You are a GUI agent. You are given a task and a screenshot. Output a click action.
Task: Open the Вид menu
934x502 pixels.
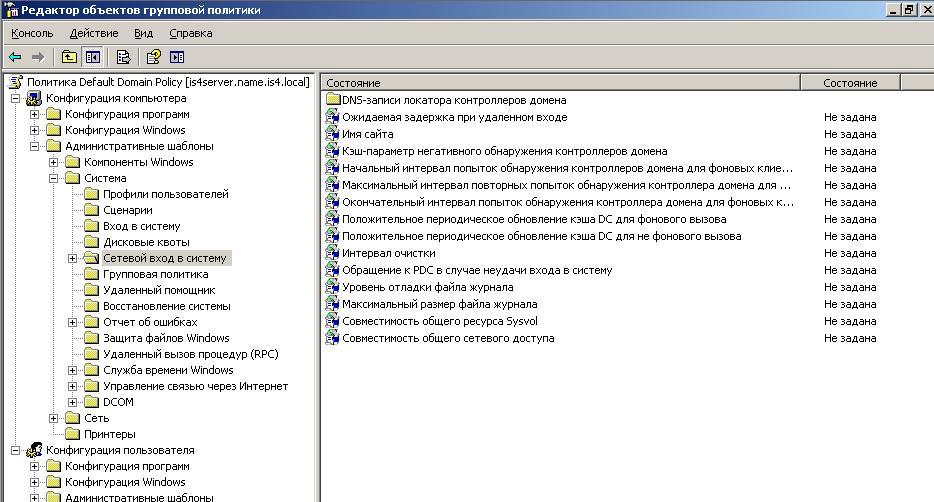[144, 33]
